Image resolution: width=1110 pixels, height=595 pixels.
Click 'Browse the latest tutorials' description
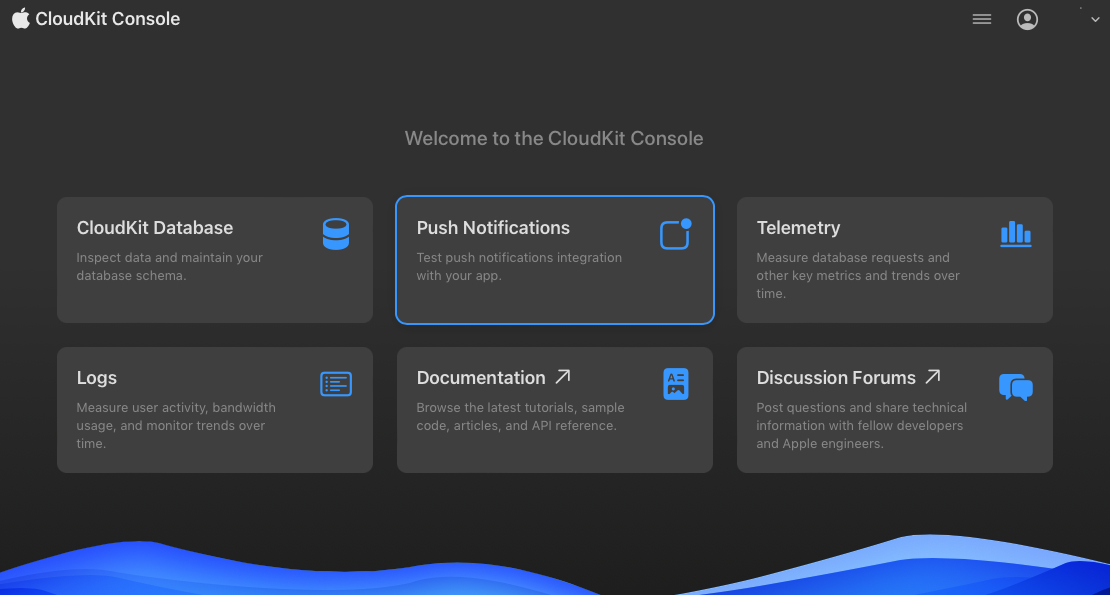pyautogui.click(x=520, y=417)
